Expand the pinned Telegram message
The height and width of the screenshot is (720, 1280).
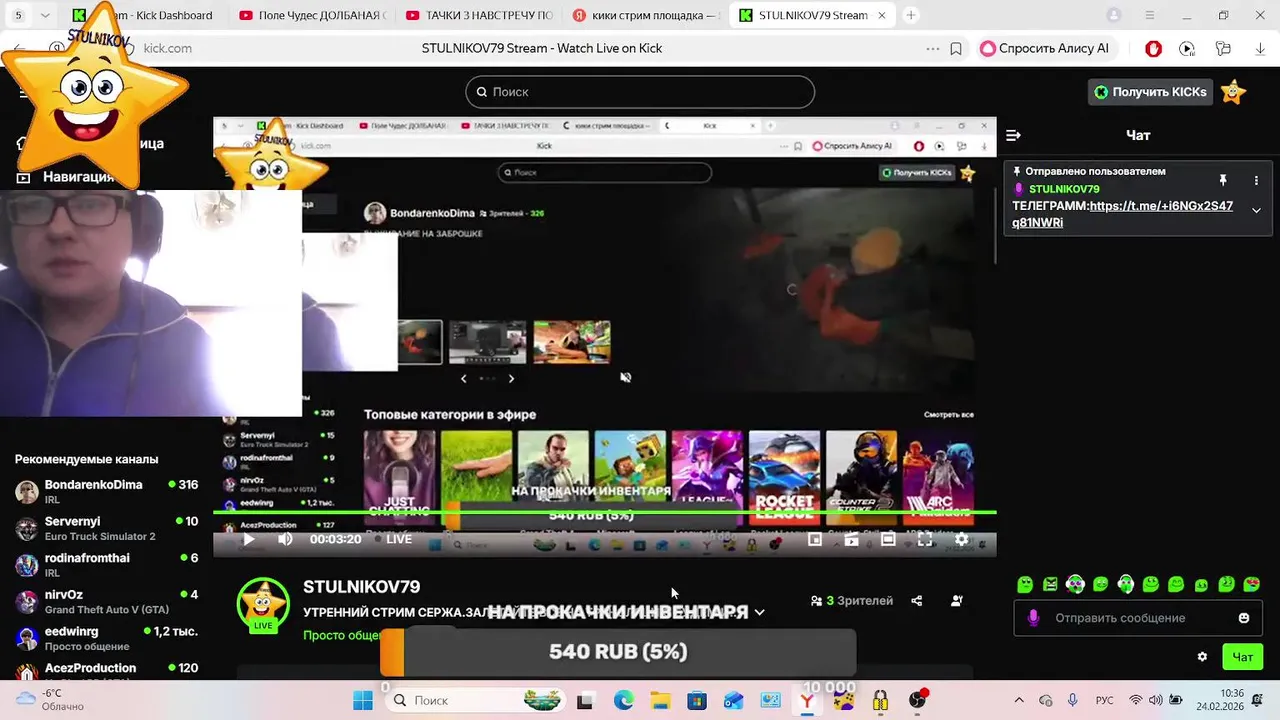[x=1256, y=210]
